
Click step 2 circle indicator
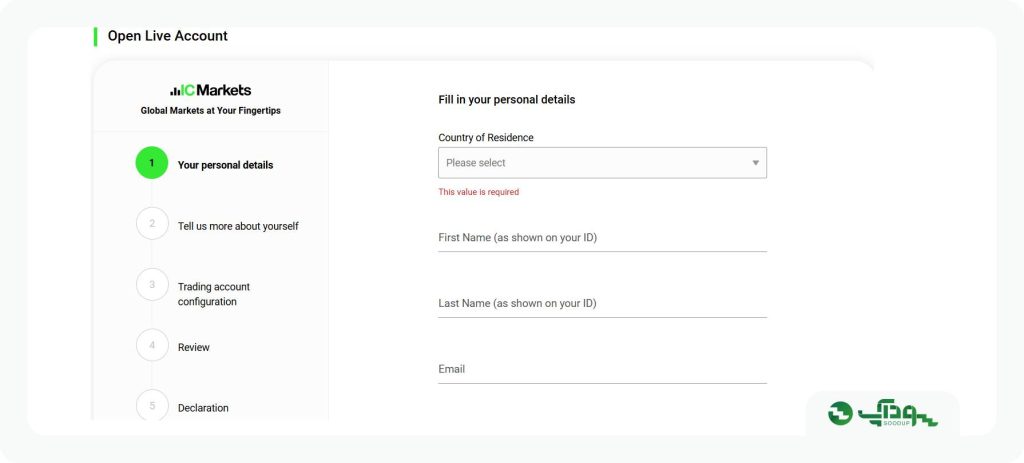(152, 223)
